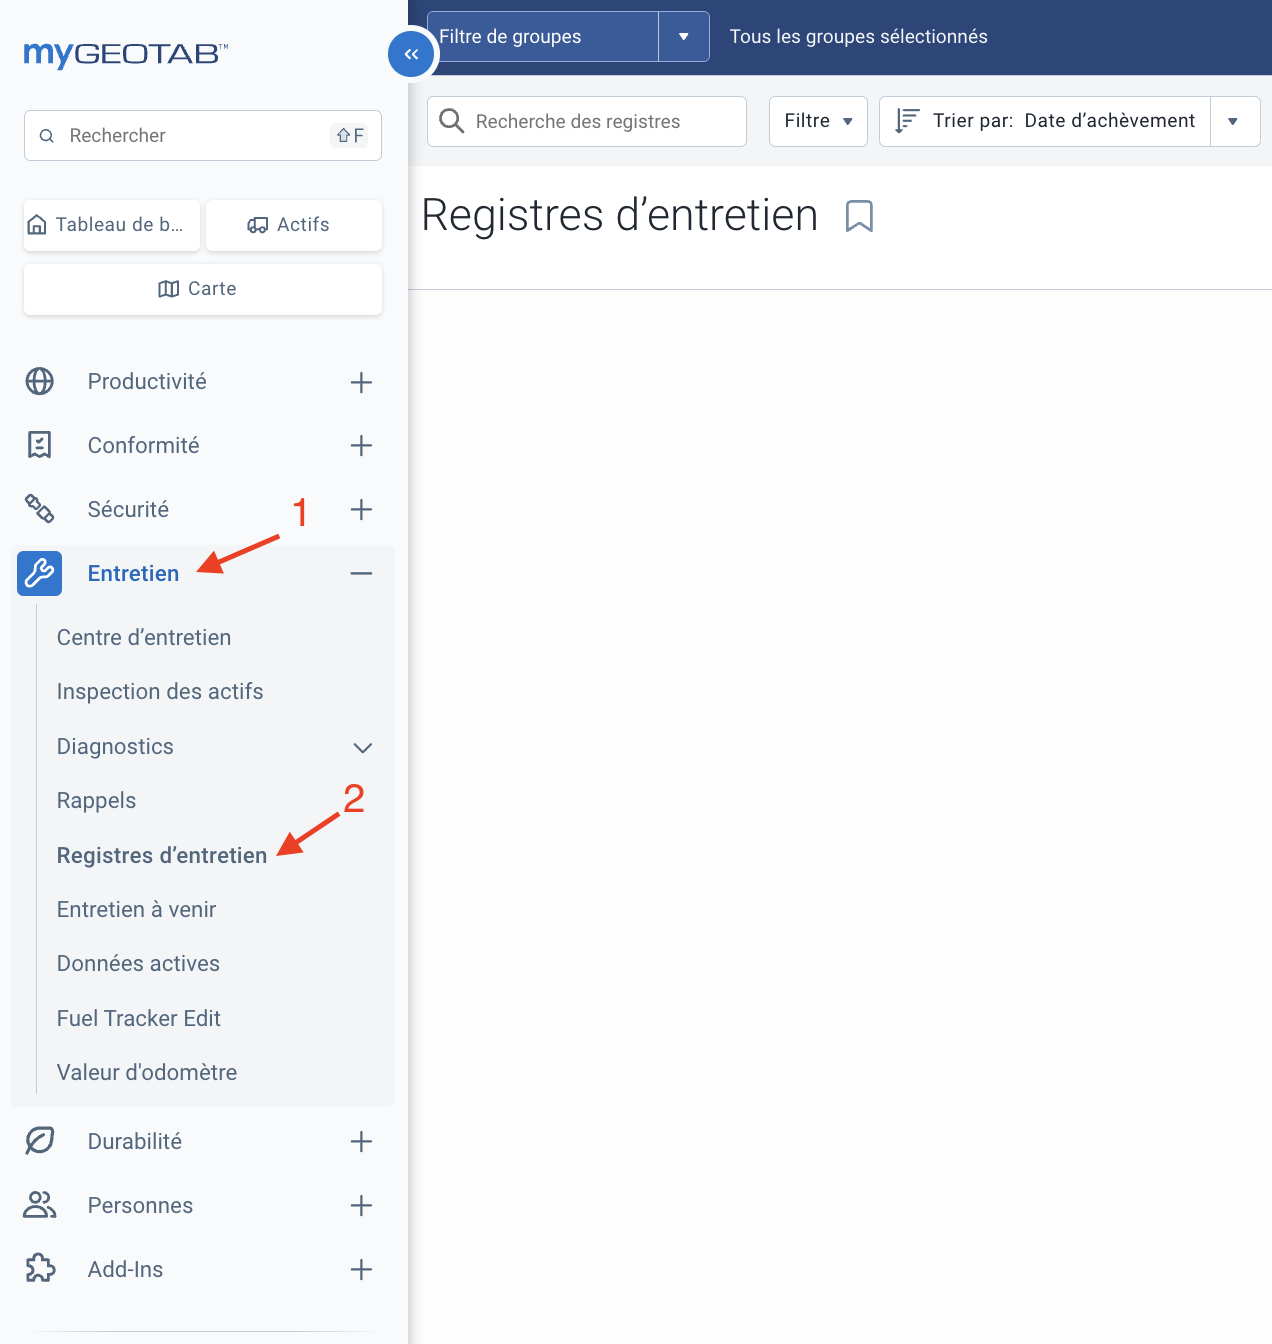
Task: Open Données actives
Action: pos(138,963)
